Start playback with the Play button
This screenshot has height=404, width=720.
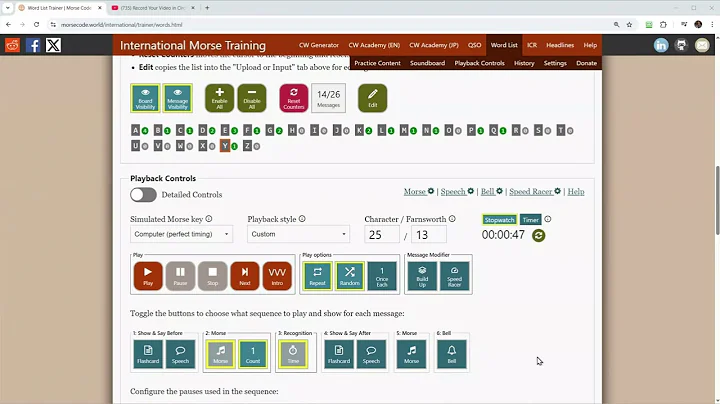click(148, 276)
